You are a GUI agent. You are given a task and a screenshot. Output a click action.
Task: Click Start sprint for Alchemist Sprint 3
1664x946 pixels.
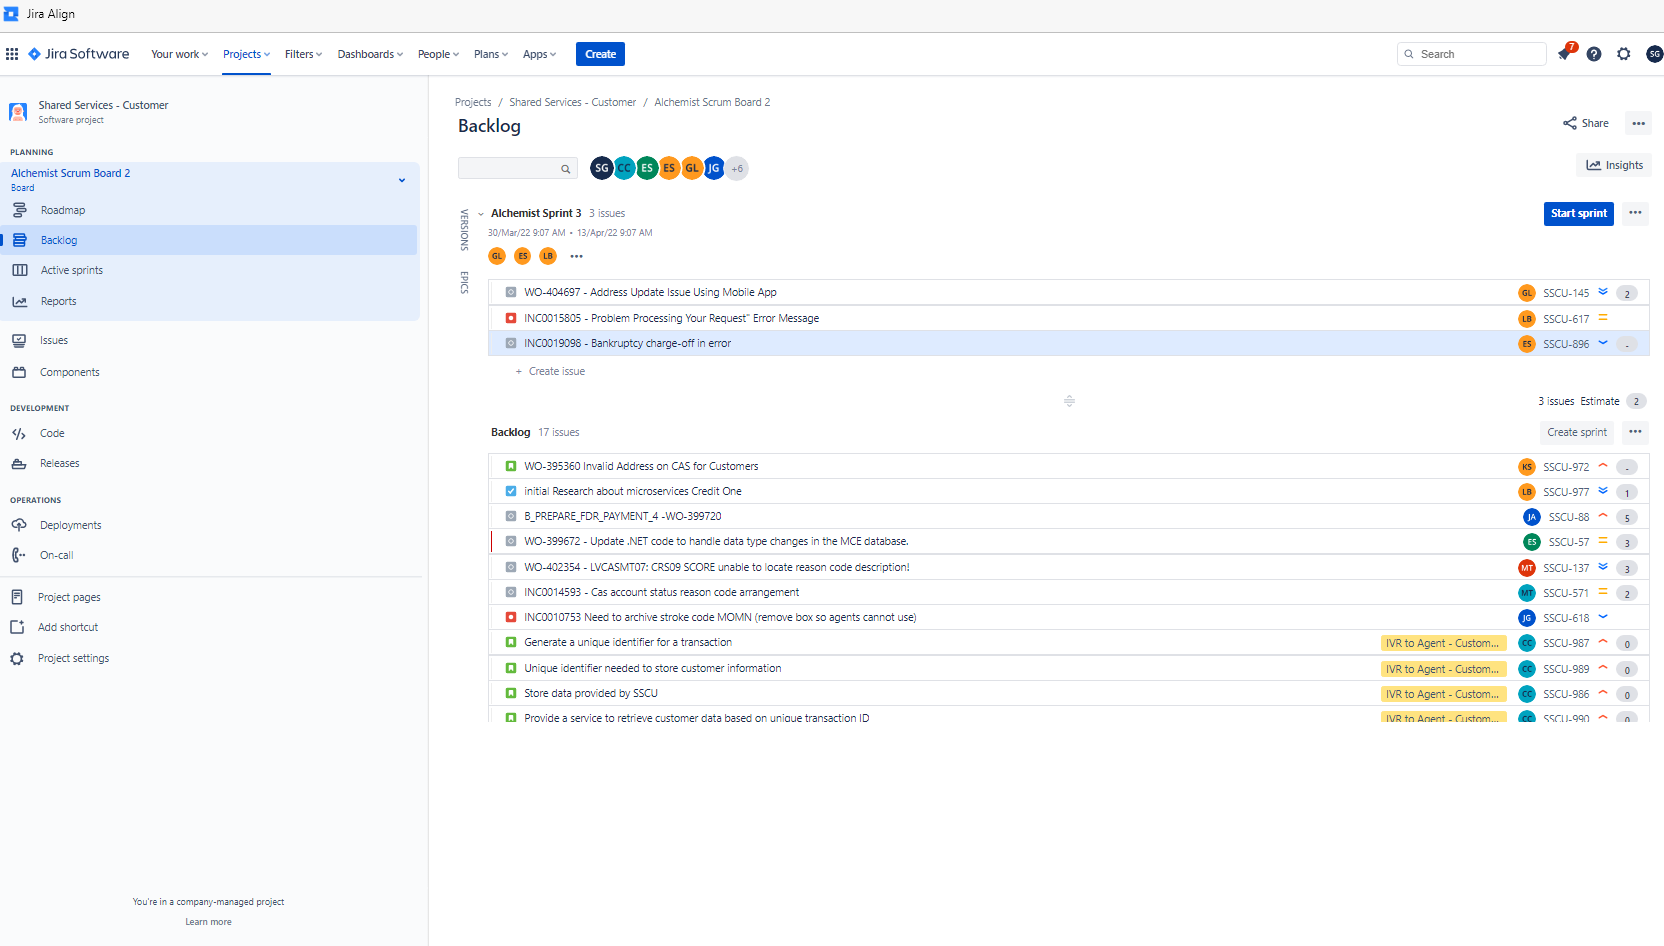click(1578, 213)
